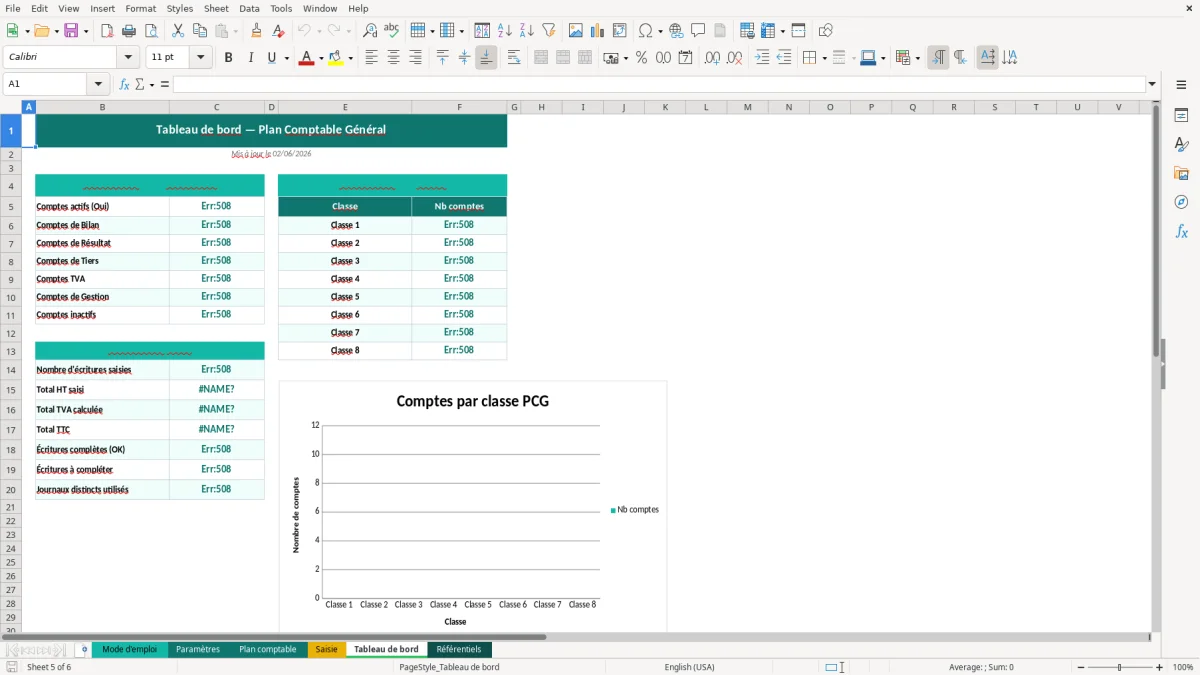
Task: Click the Insert Hyperlink icon
Action: tap(676, 31)
